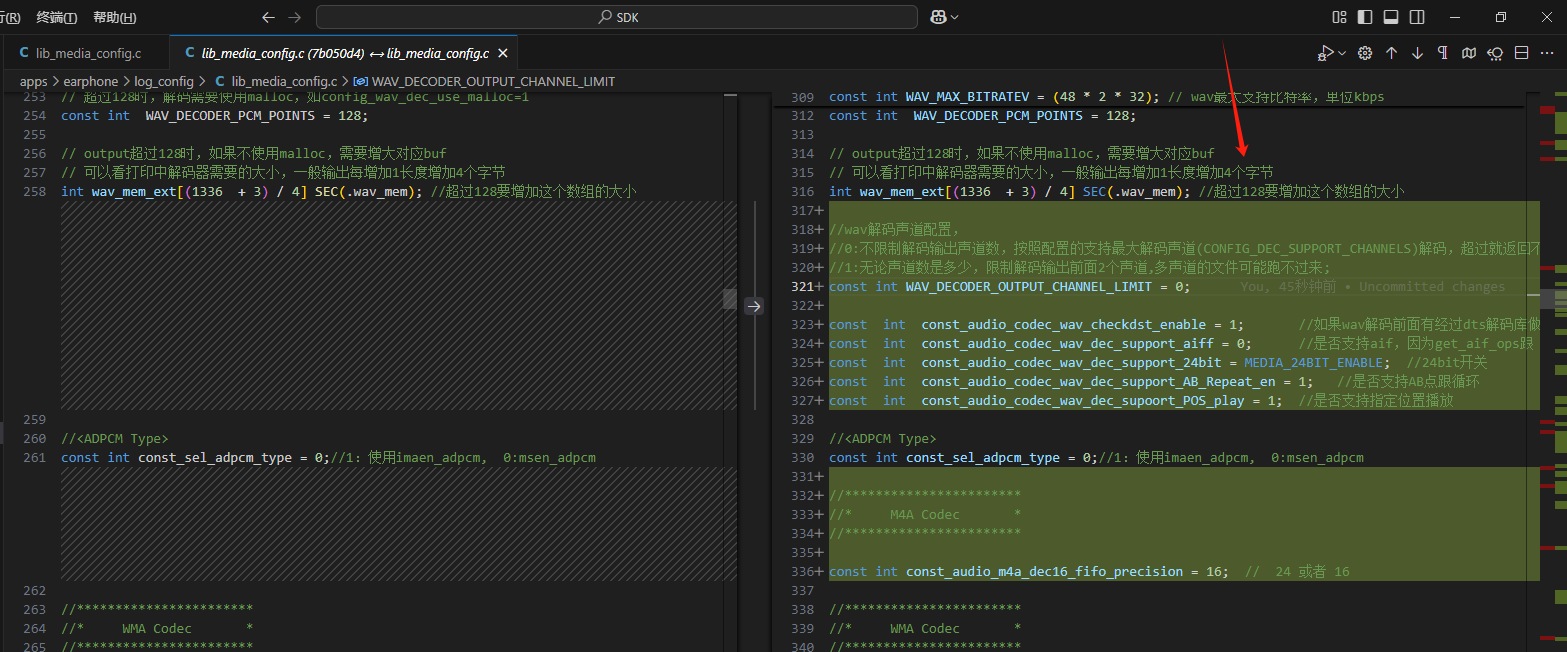Click the 'Uncommitted changes' blame annotation
Image resolution: width=1567 pixels, height=652 pixels.
(x=1432, y=287)
